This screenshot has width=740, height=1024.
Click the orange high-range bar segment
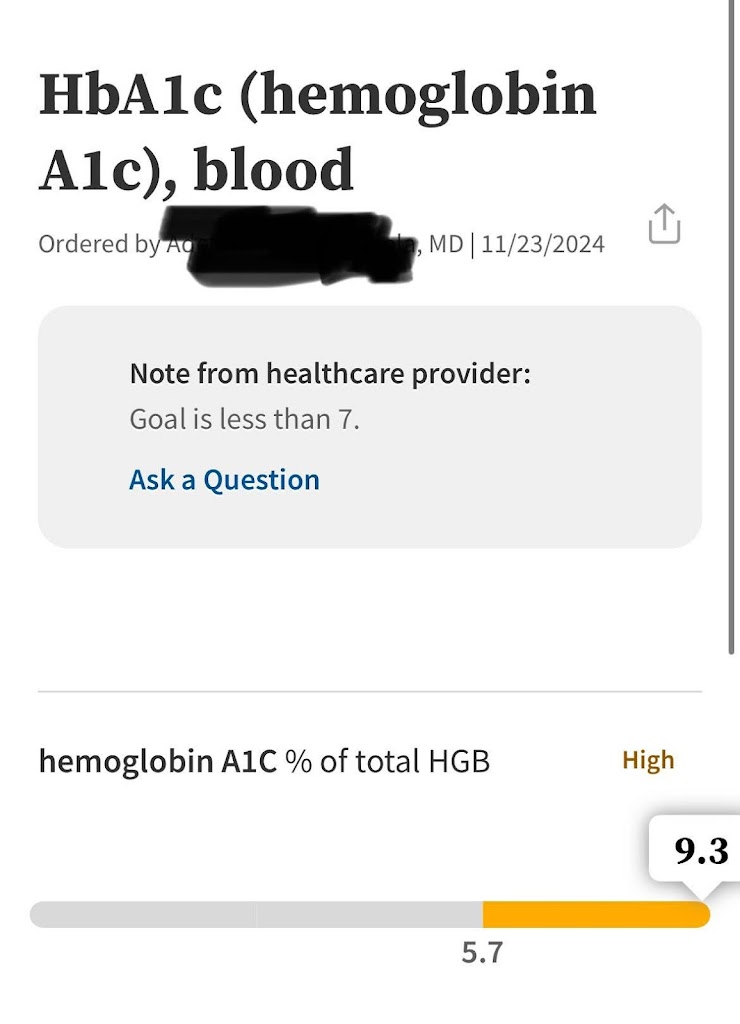(595, 915)
